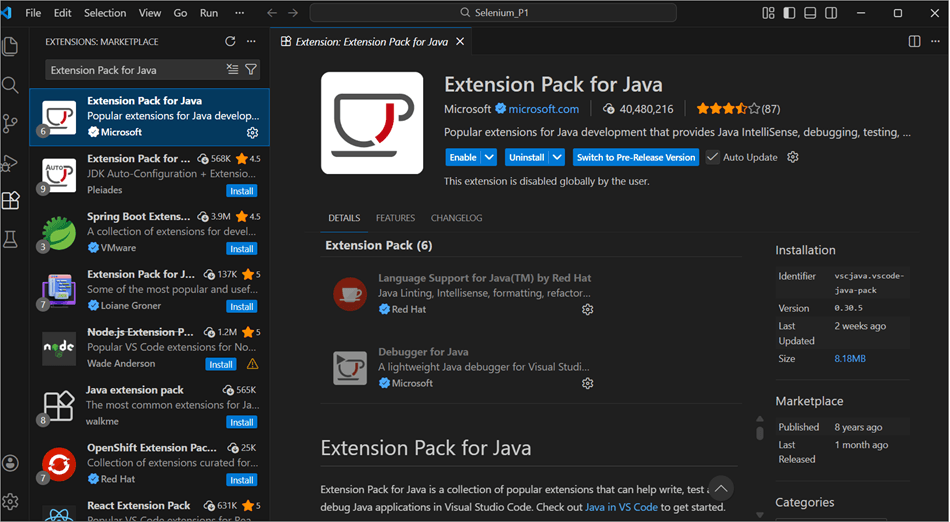The width and height of the screenshot is (950, 522).
Task: Open manage gear for Debugger for Java
Action: click(x=587, y=383)
